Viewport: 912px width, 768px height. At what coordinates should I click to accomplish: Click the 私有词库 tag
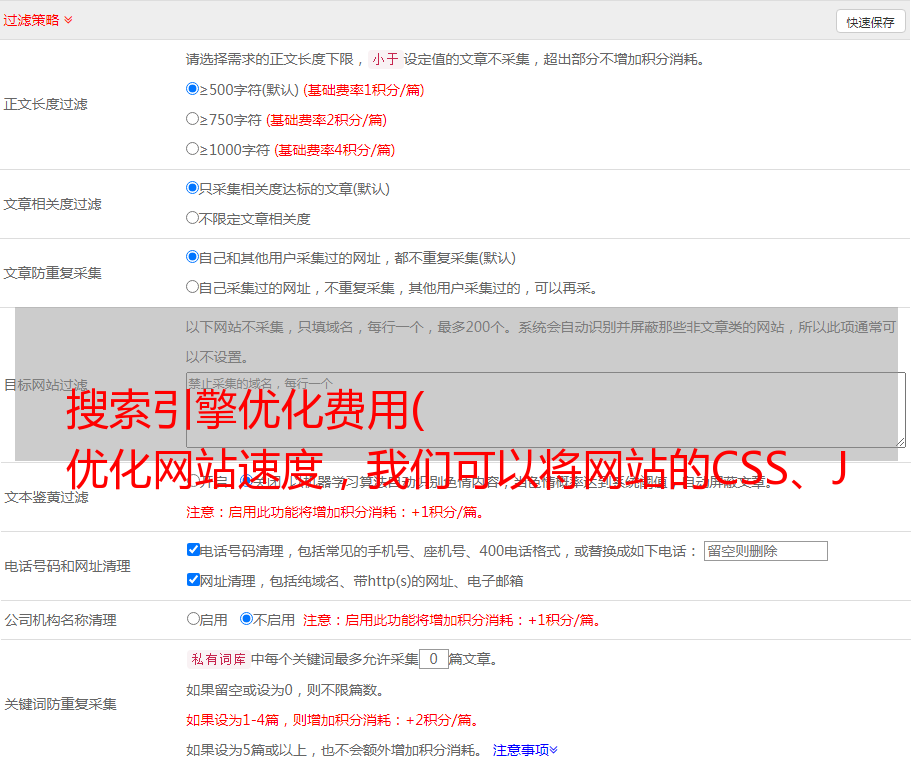[219, 659]
